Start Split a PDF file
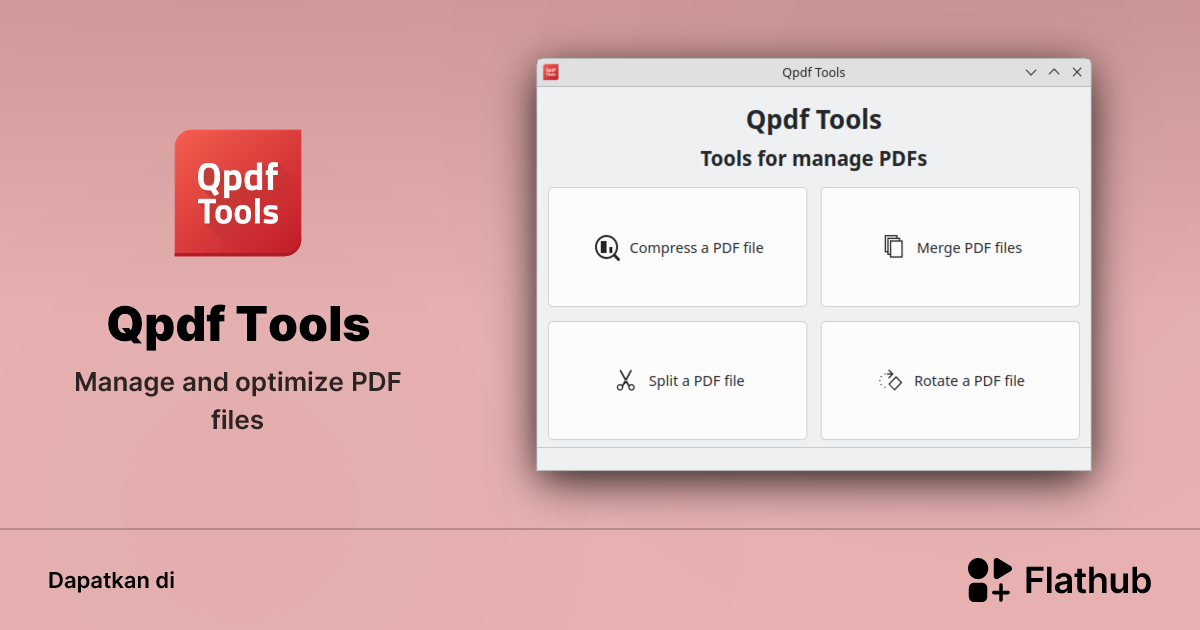1200x630 pixels. click(x=677, y=380)
